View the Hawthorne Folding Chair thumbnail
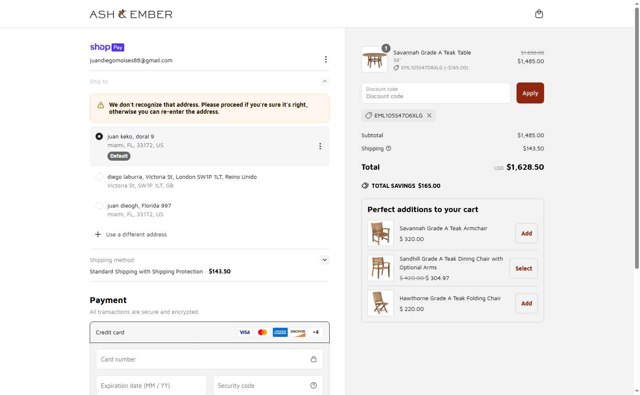This screenshot has height=395, width=640. 380,303
